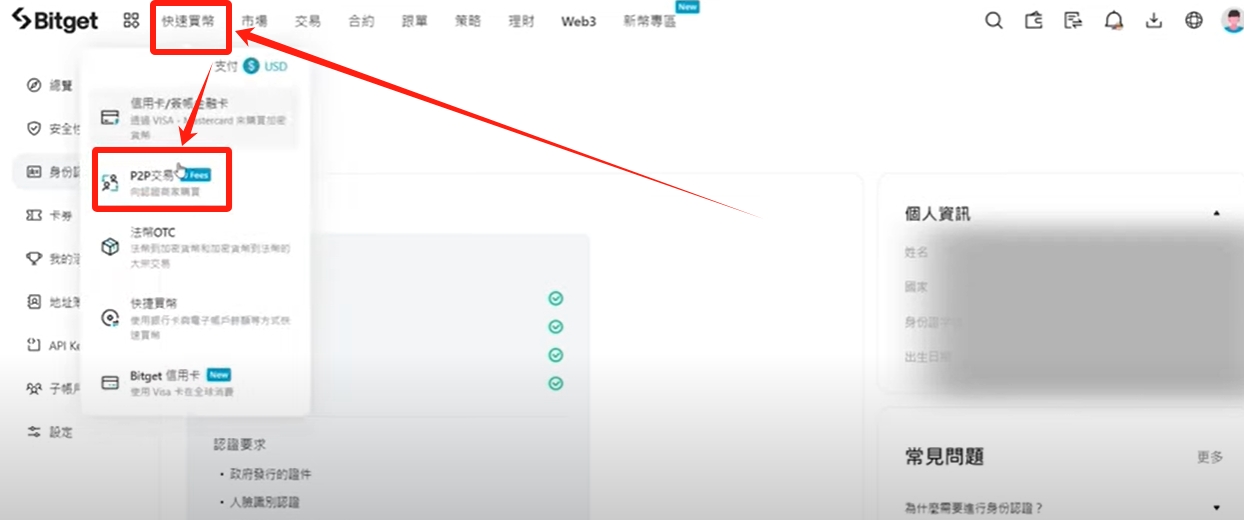Image resolution: width=1244 pixels, height=520 pixels.
Task: Click the 設定 sliders icon
Action: click(x=34, y=432)
